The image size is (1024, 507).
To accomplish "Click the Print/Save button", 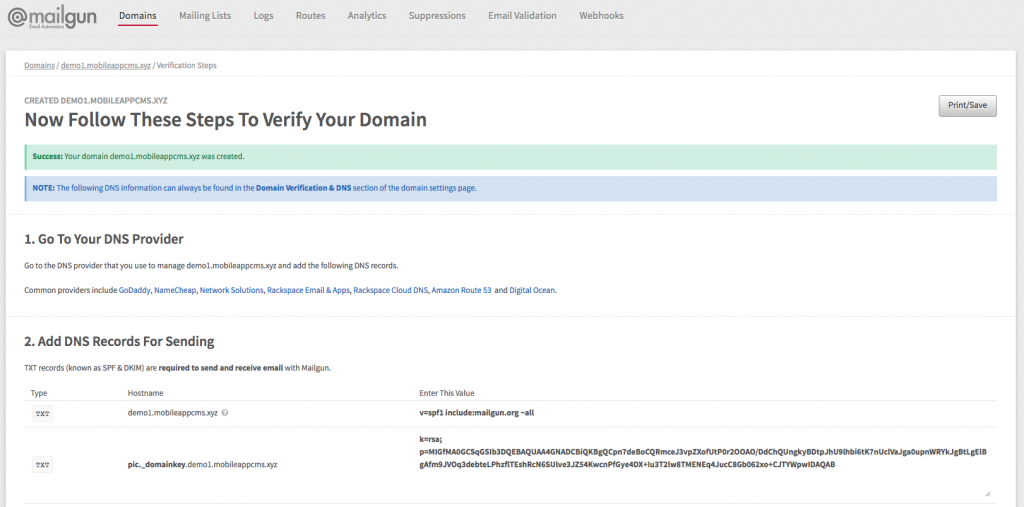I will (967, 105).
